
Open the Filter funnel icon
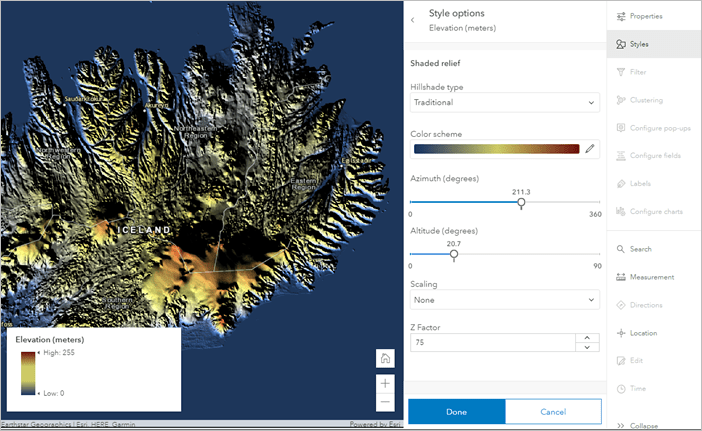(x=621, y=72)
